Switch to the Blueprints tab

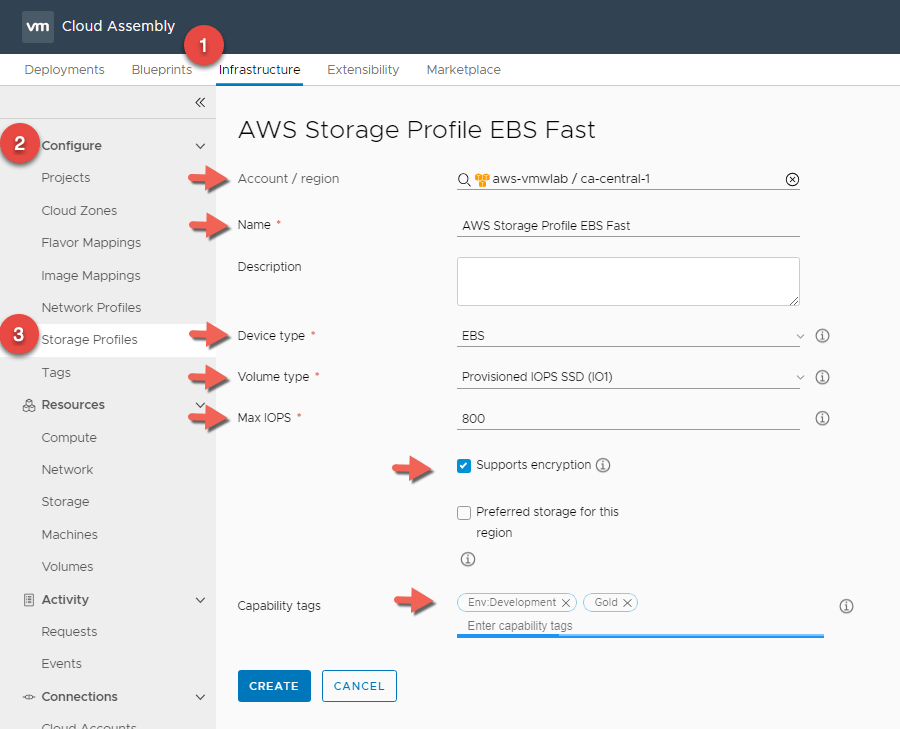[161, 70]
